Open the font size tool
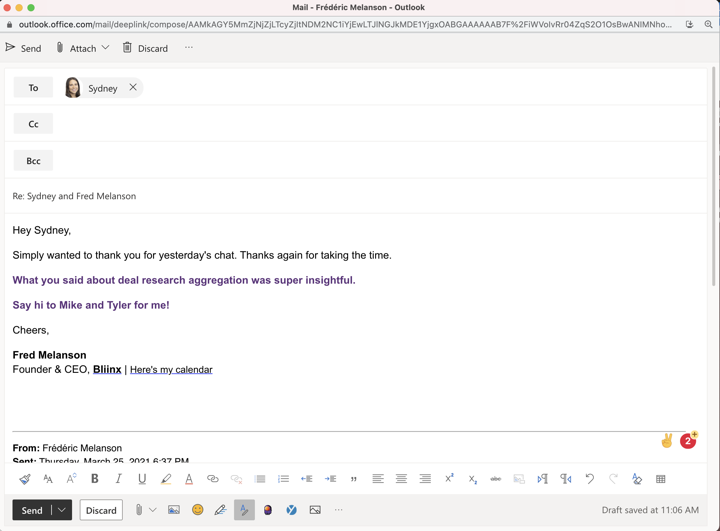 (x=48, y=479)
